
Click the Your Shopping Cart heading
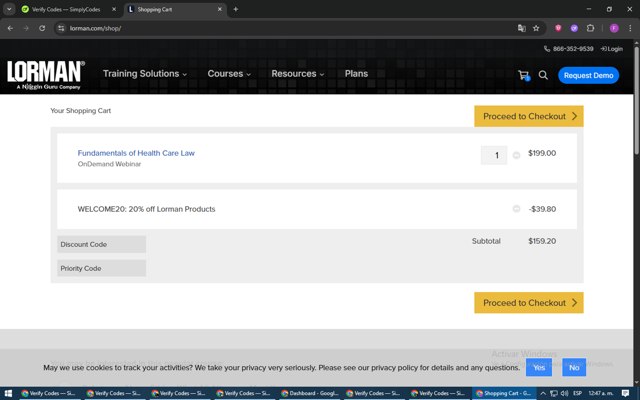coord(80,111)
